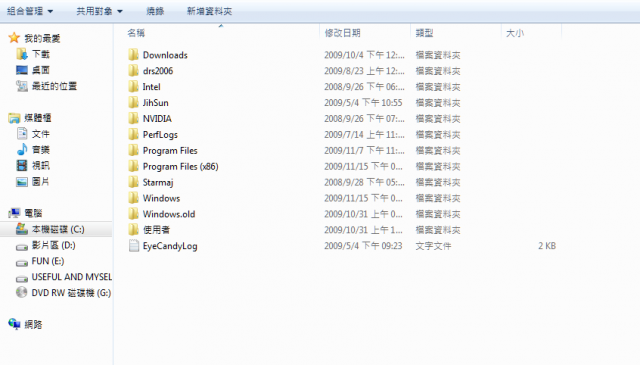Select the FUN (E:) drive icon
The image size is (640, 365).
point(22,263)
